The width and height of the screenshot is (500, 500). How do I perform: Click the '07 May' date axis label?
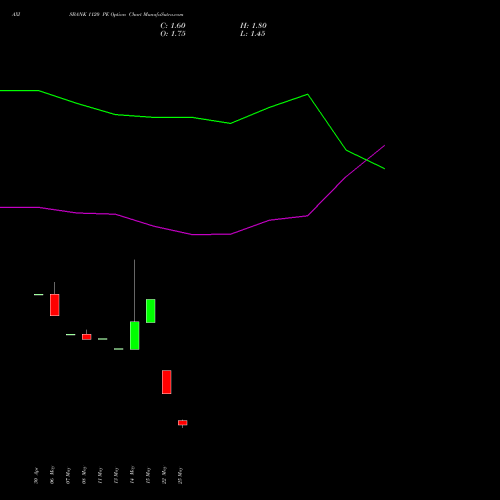coord(68,476)
